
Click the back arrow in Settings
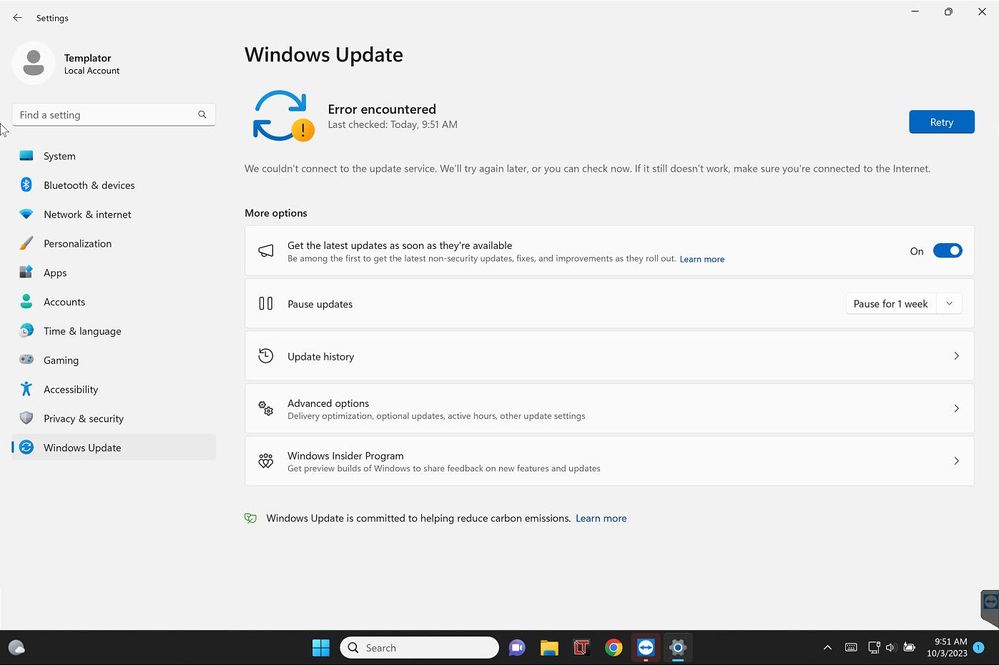17,18
